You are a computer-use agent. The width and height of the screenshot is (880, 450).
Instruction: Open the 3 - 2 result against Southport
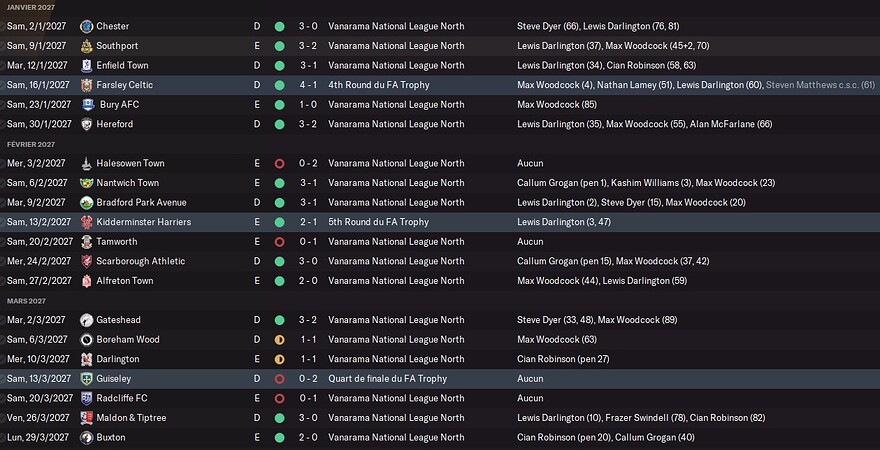pyautogui.click(x=308, y=46)
